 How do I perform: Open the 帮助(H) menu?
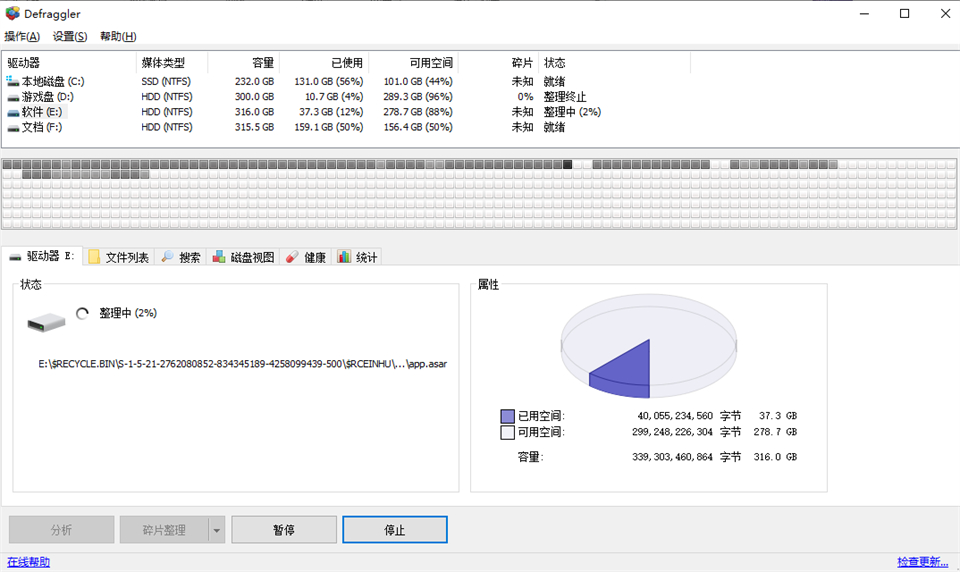click(118, 37)
